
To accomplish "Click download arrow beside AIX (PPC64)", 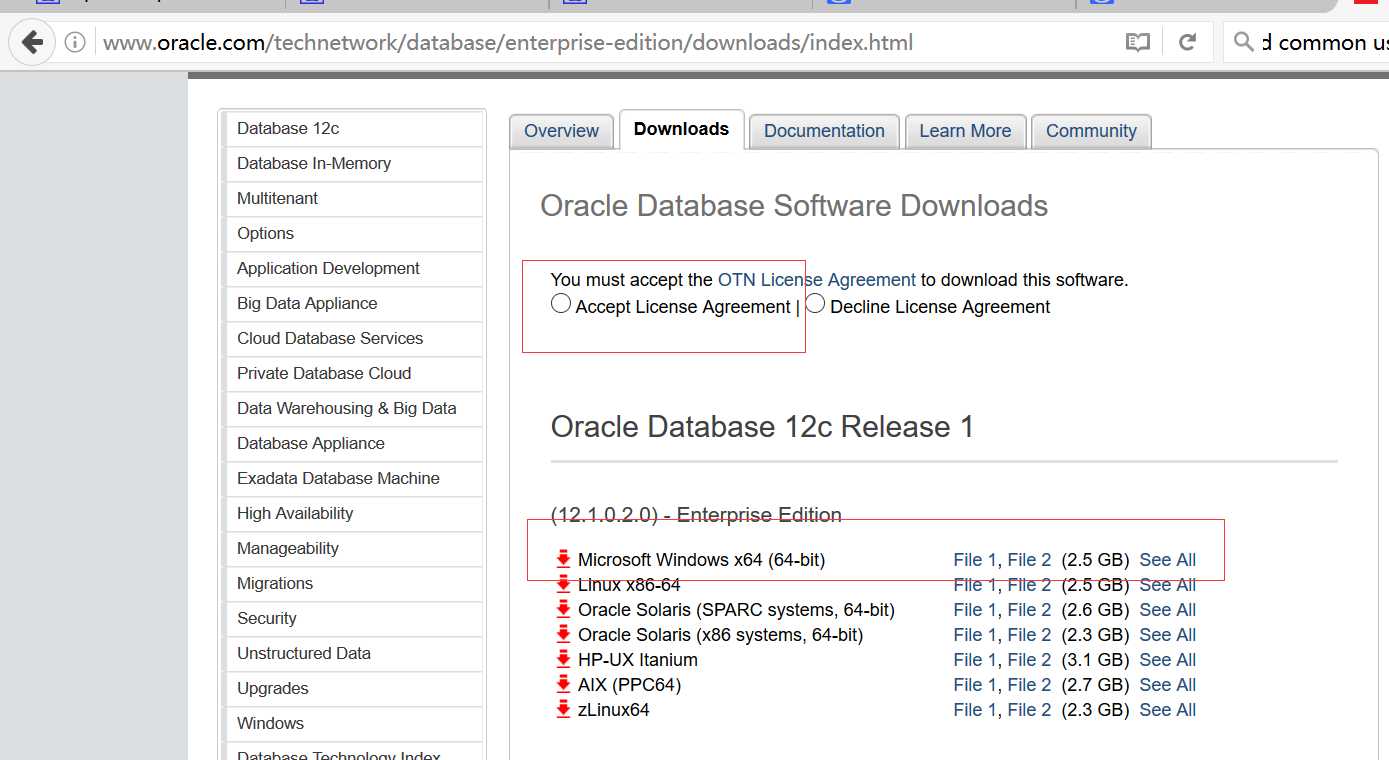I will tap(564, 685).
